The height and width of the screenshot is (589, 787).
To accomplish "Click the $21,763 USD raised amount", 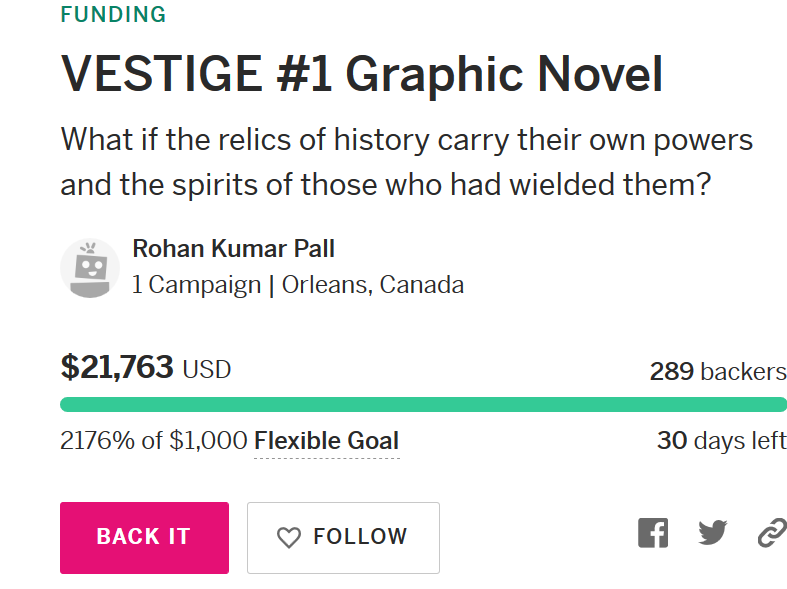I will click(x=146, y=367).
